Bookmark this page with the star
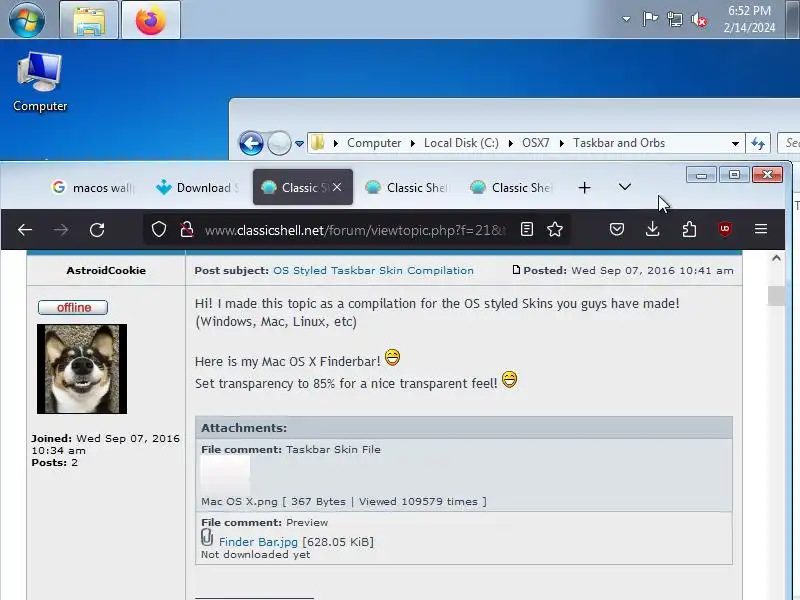Viewport: 800px width, 600px height. pos(555,230)
